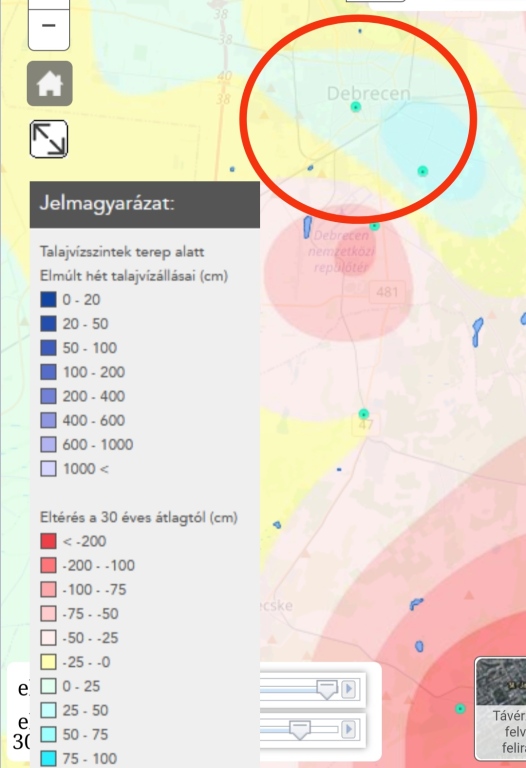Click the red < -200 legend swatch
Image resolution: width=526 pixels, height=768 pixels.
click(48, 541)
